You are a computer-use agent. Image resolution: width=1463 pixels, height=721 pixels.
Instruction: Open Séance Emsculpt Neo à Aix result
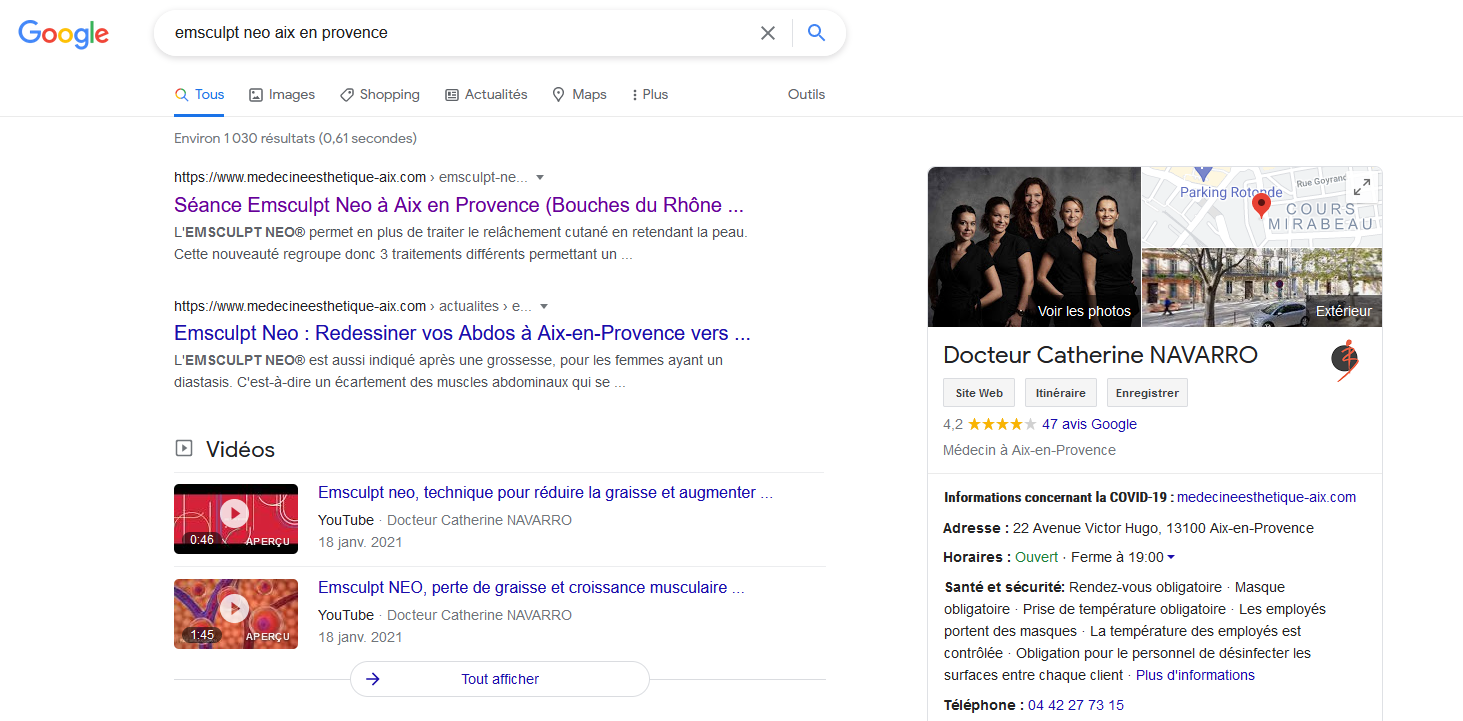pyautogui.click(x=459, y=206)
